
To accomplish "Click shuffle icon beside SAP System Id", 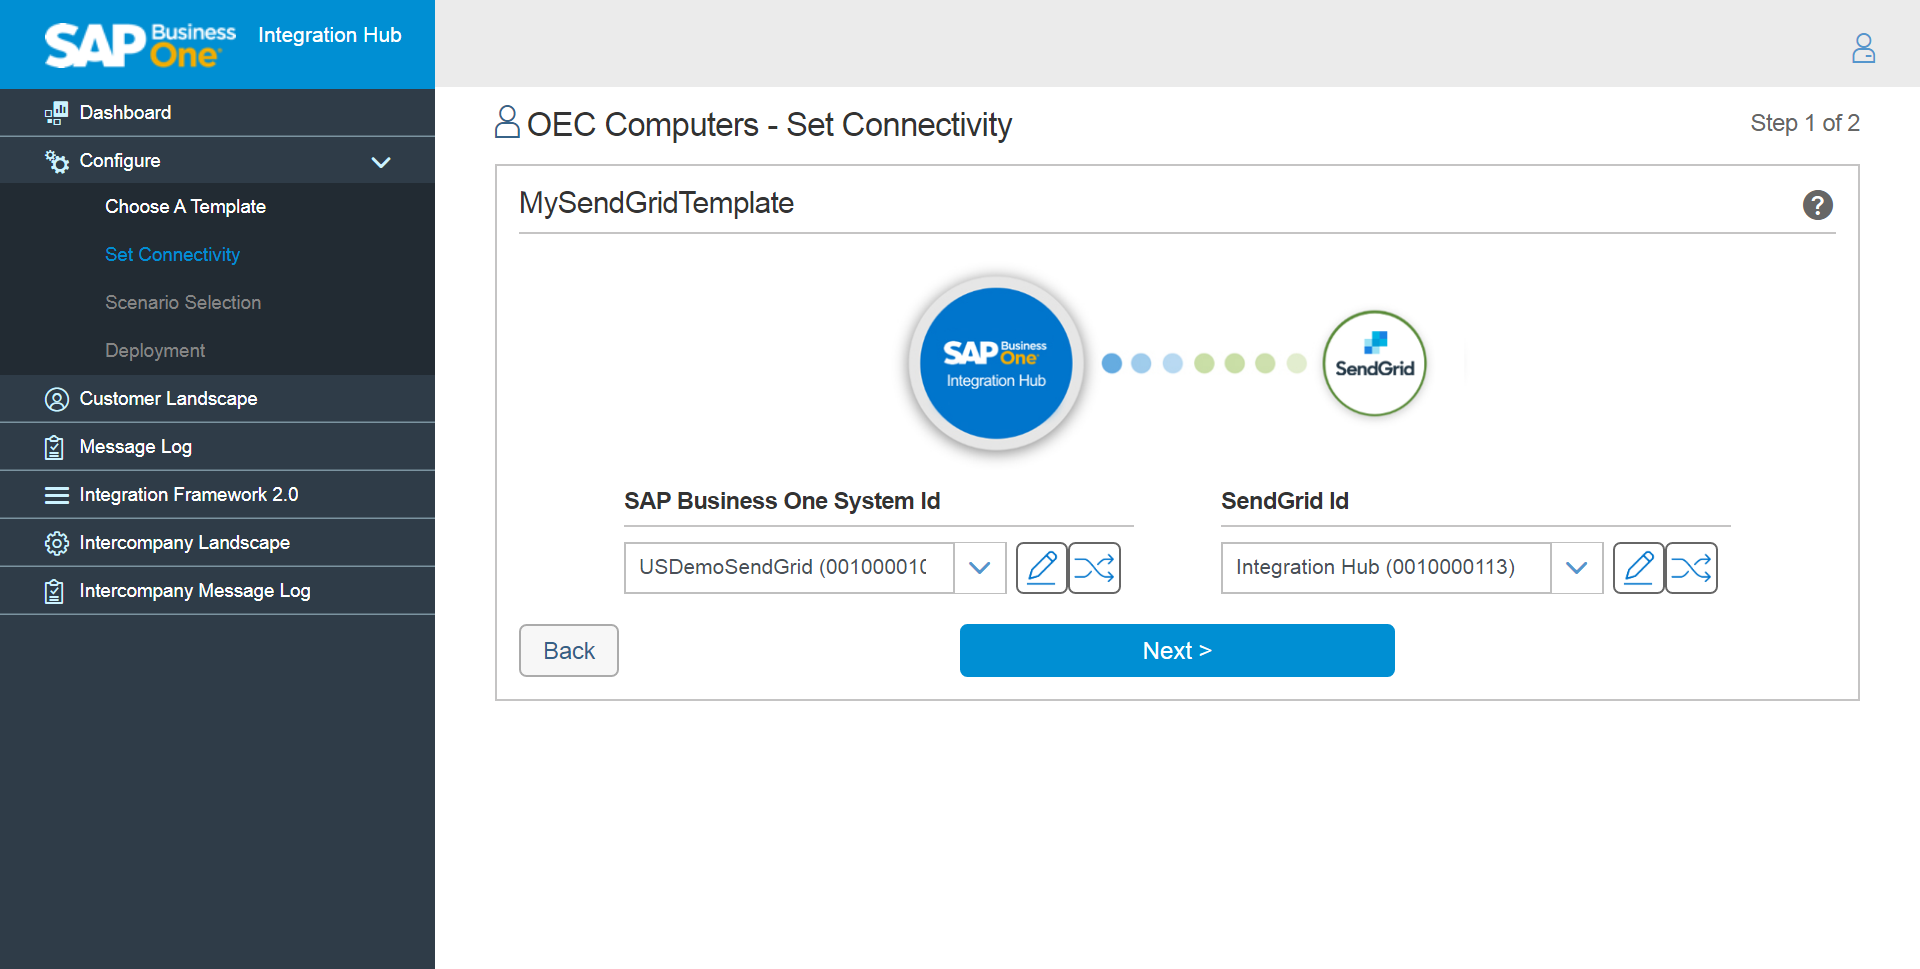I will click(1094, 568).
